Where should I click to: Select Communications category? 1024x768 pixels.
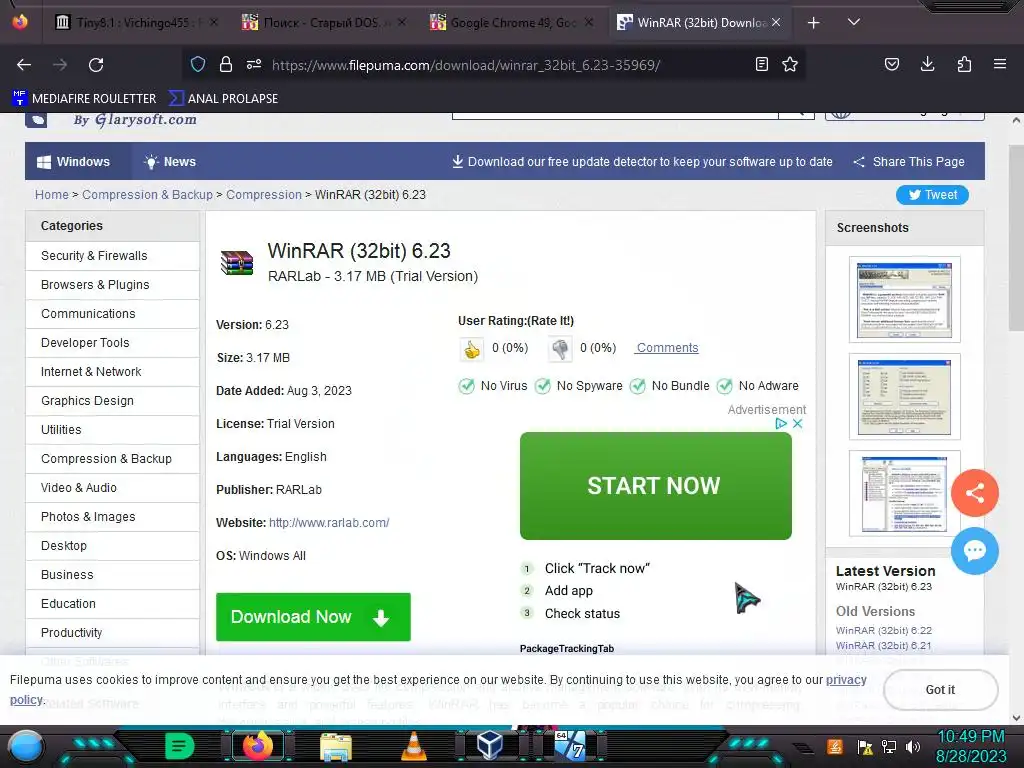[x=112, y=314]
